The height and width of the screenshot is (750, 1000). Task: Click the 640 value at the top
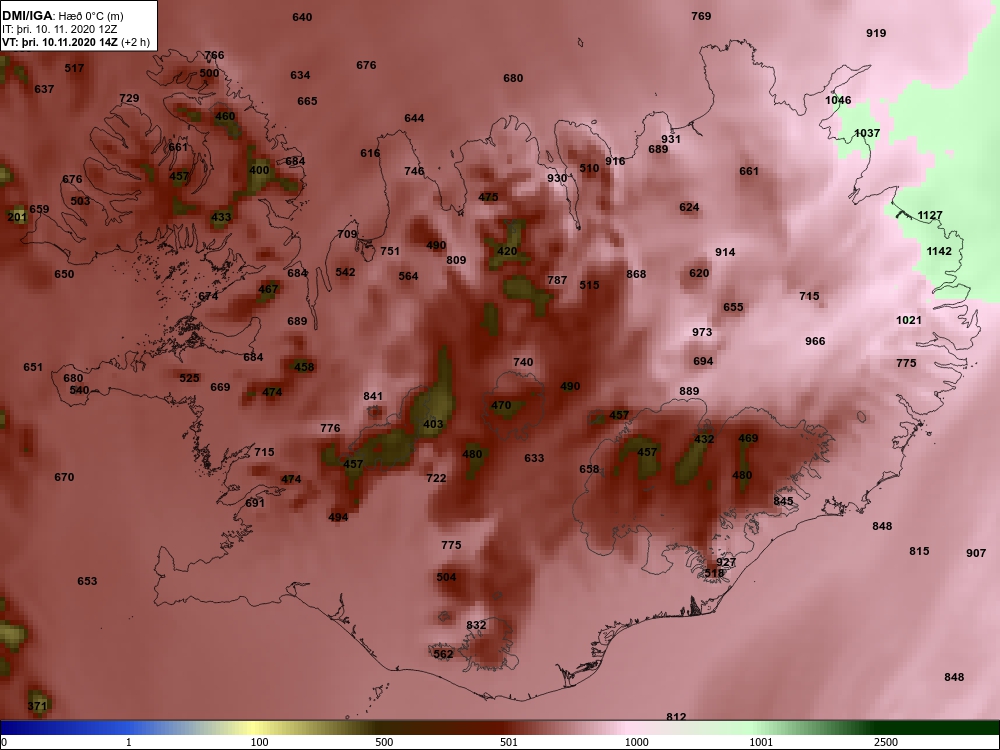[302, 17]
